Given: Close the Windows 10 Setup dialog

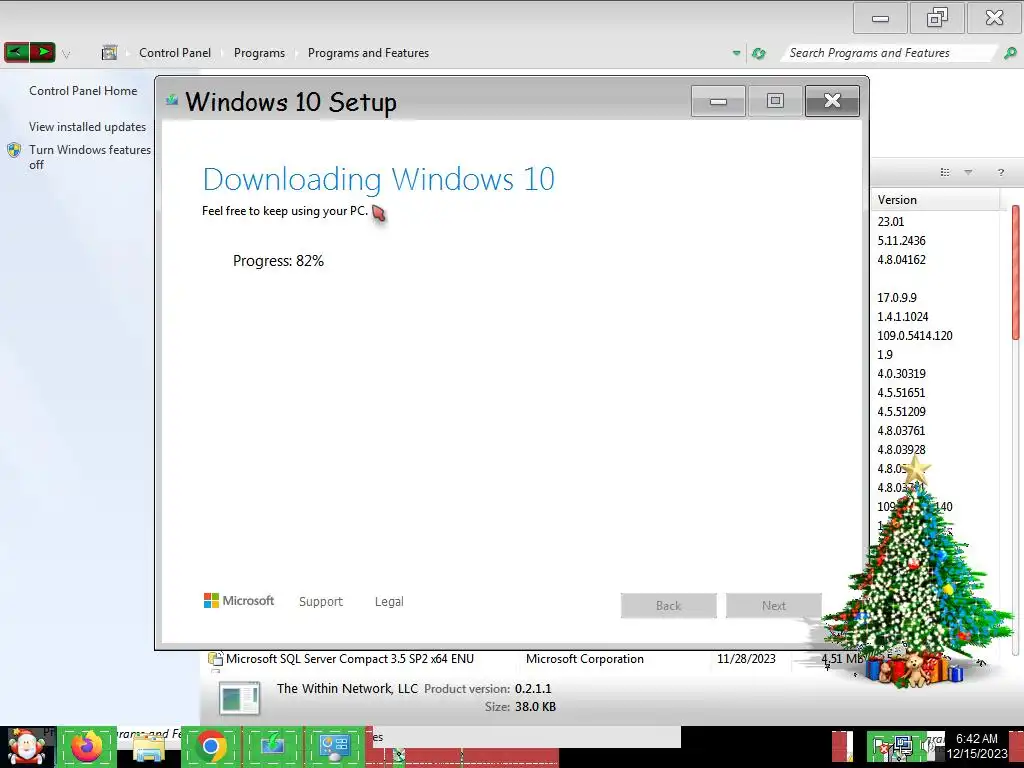Looking at the screenshot, I should tap(832, 101).
